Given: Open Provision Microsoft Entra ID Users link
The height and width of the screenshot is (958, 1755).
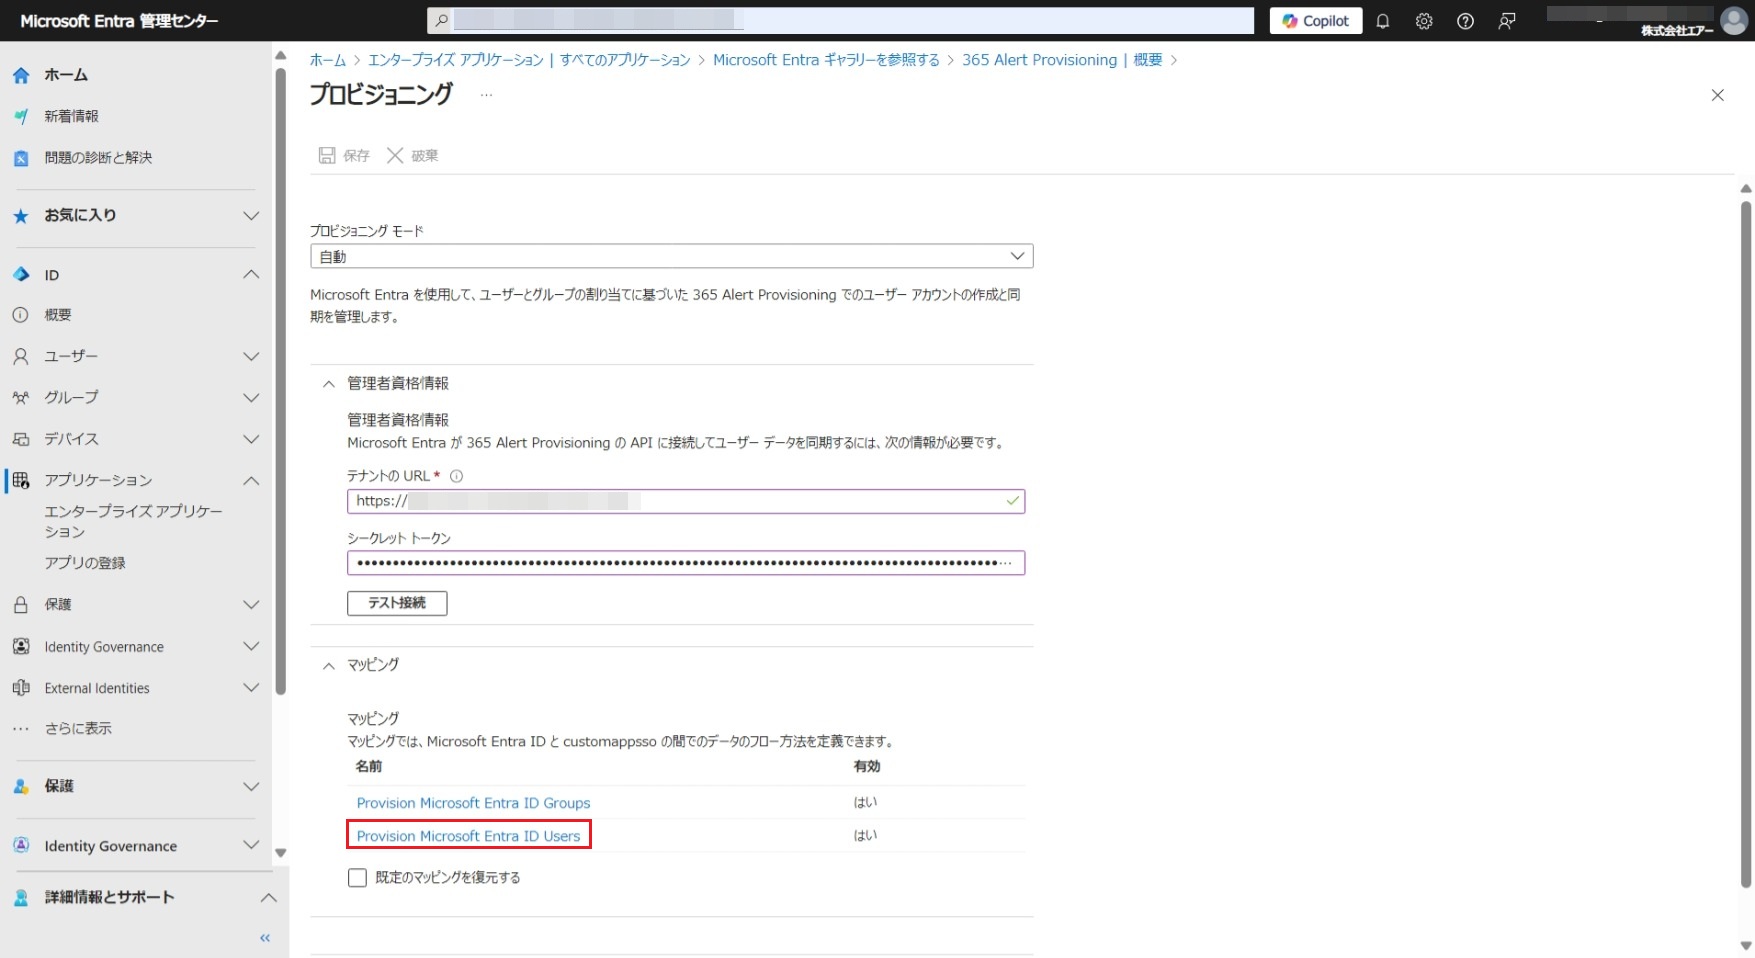Looking at the screenshot, I should pos(468,836).
